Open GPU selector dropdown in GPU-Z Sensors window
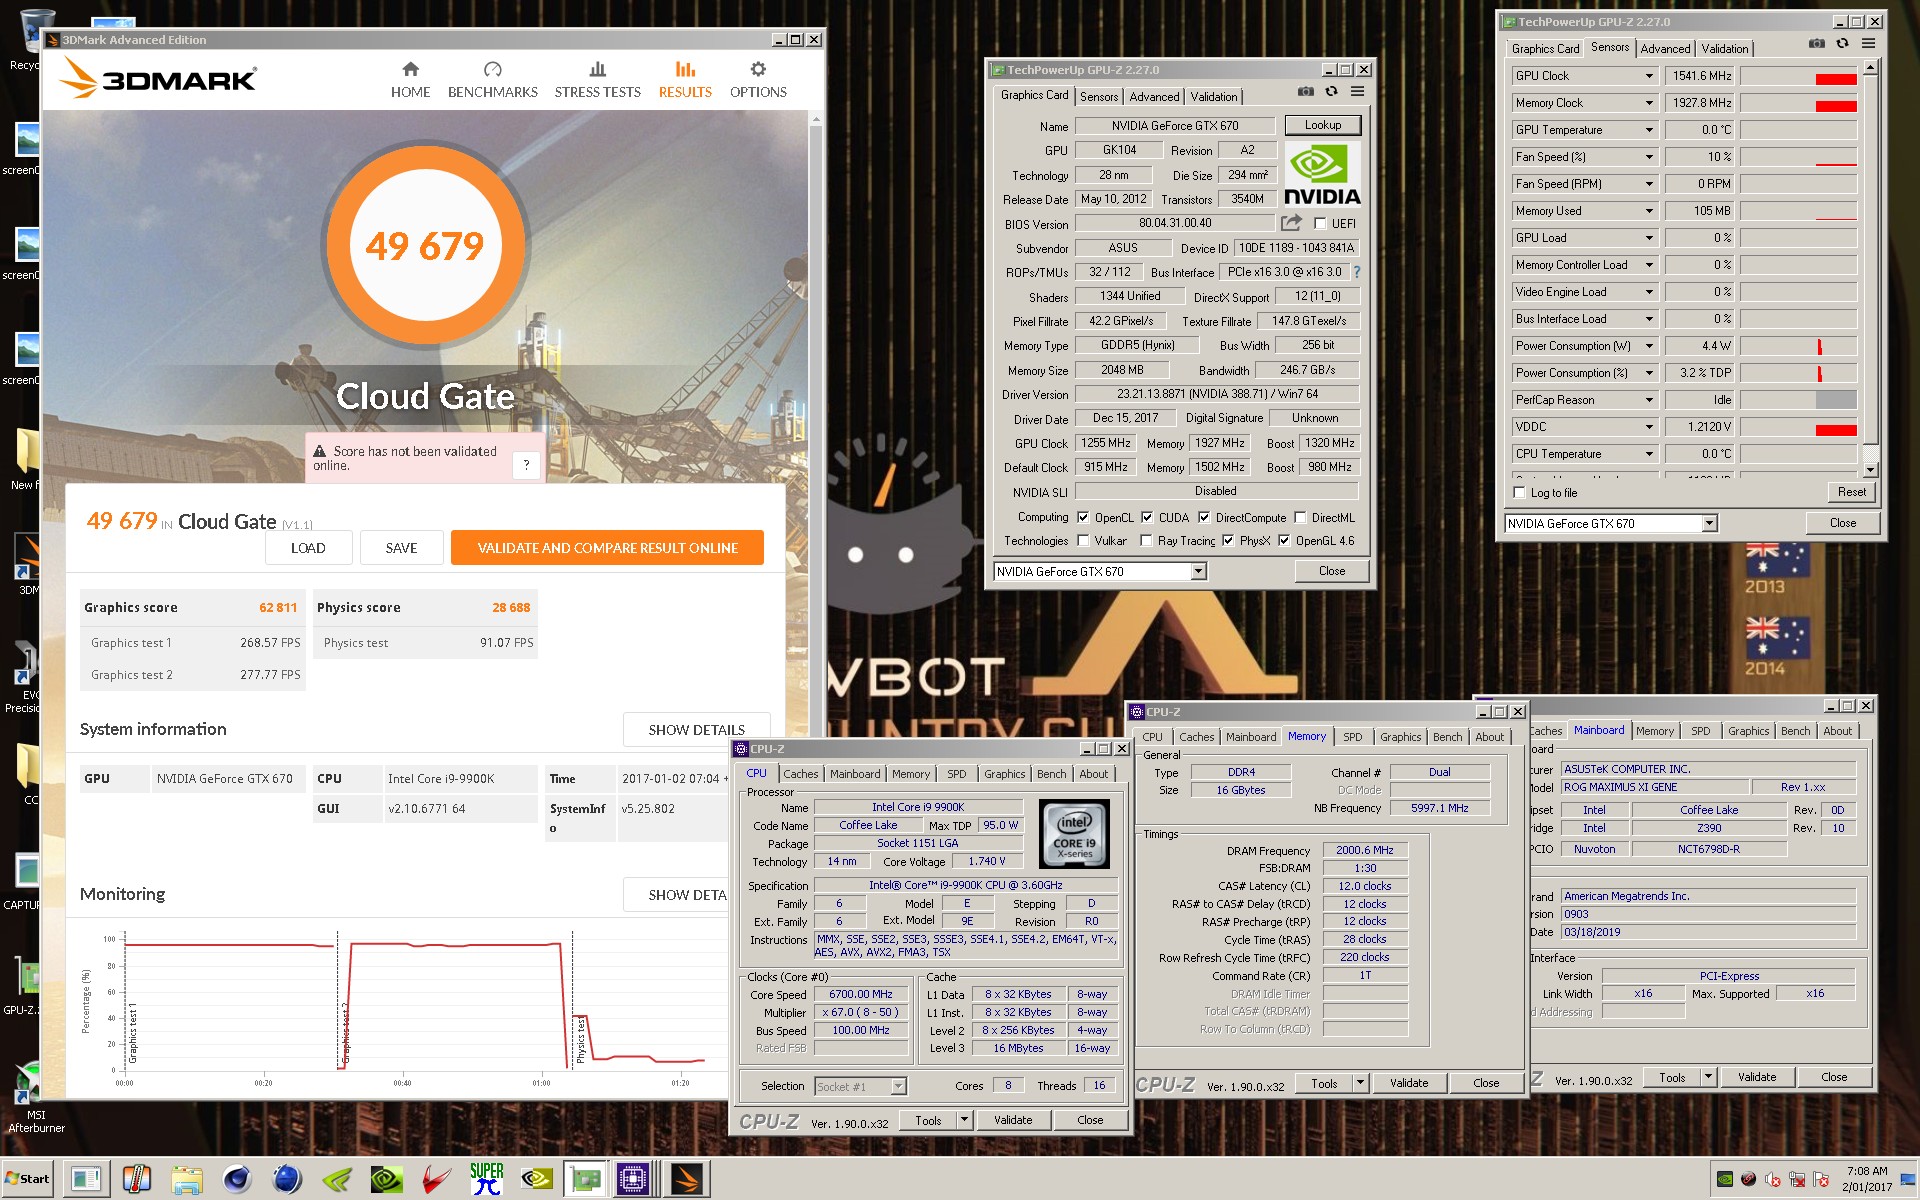Image resolution: width=1920 pixels, height=1200 pixels. tap(1709, 523)
